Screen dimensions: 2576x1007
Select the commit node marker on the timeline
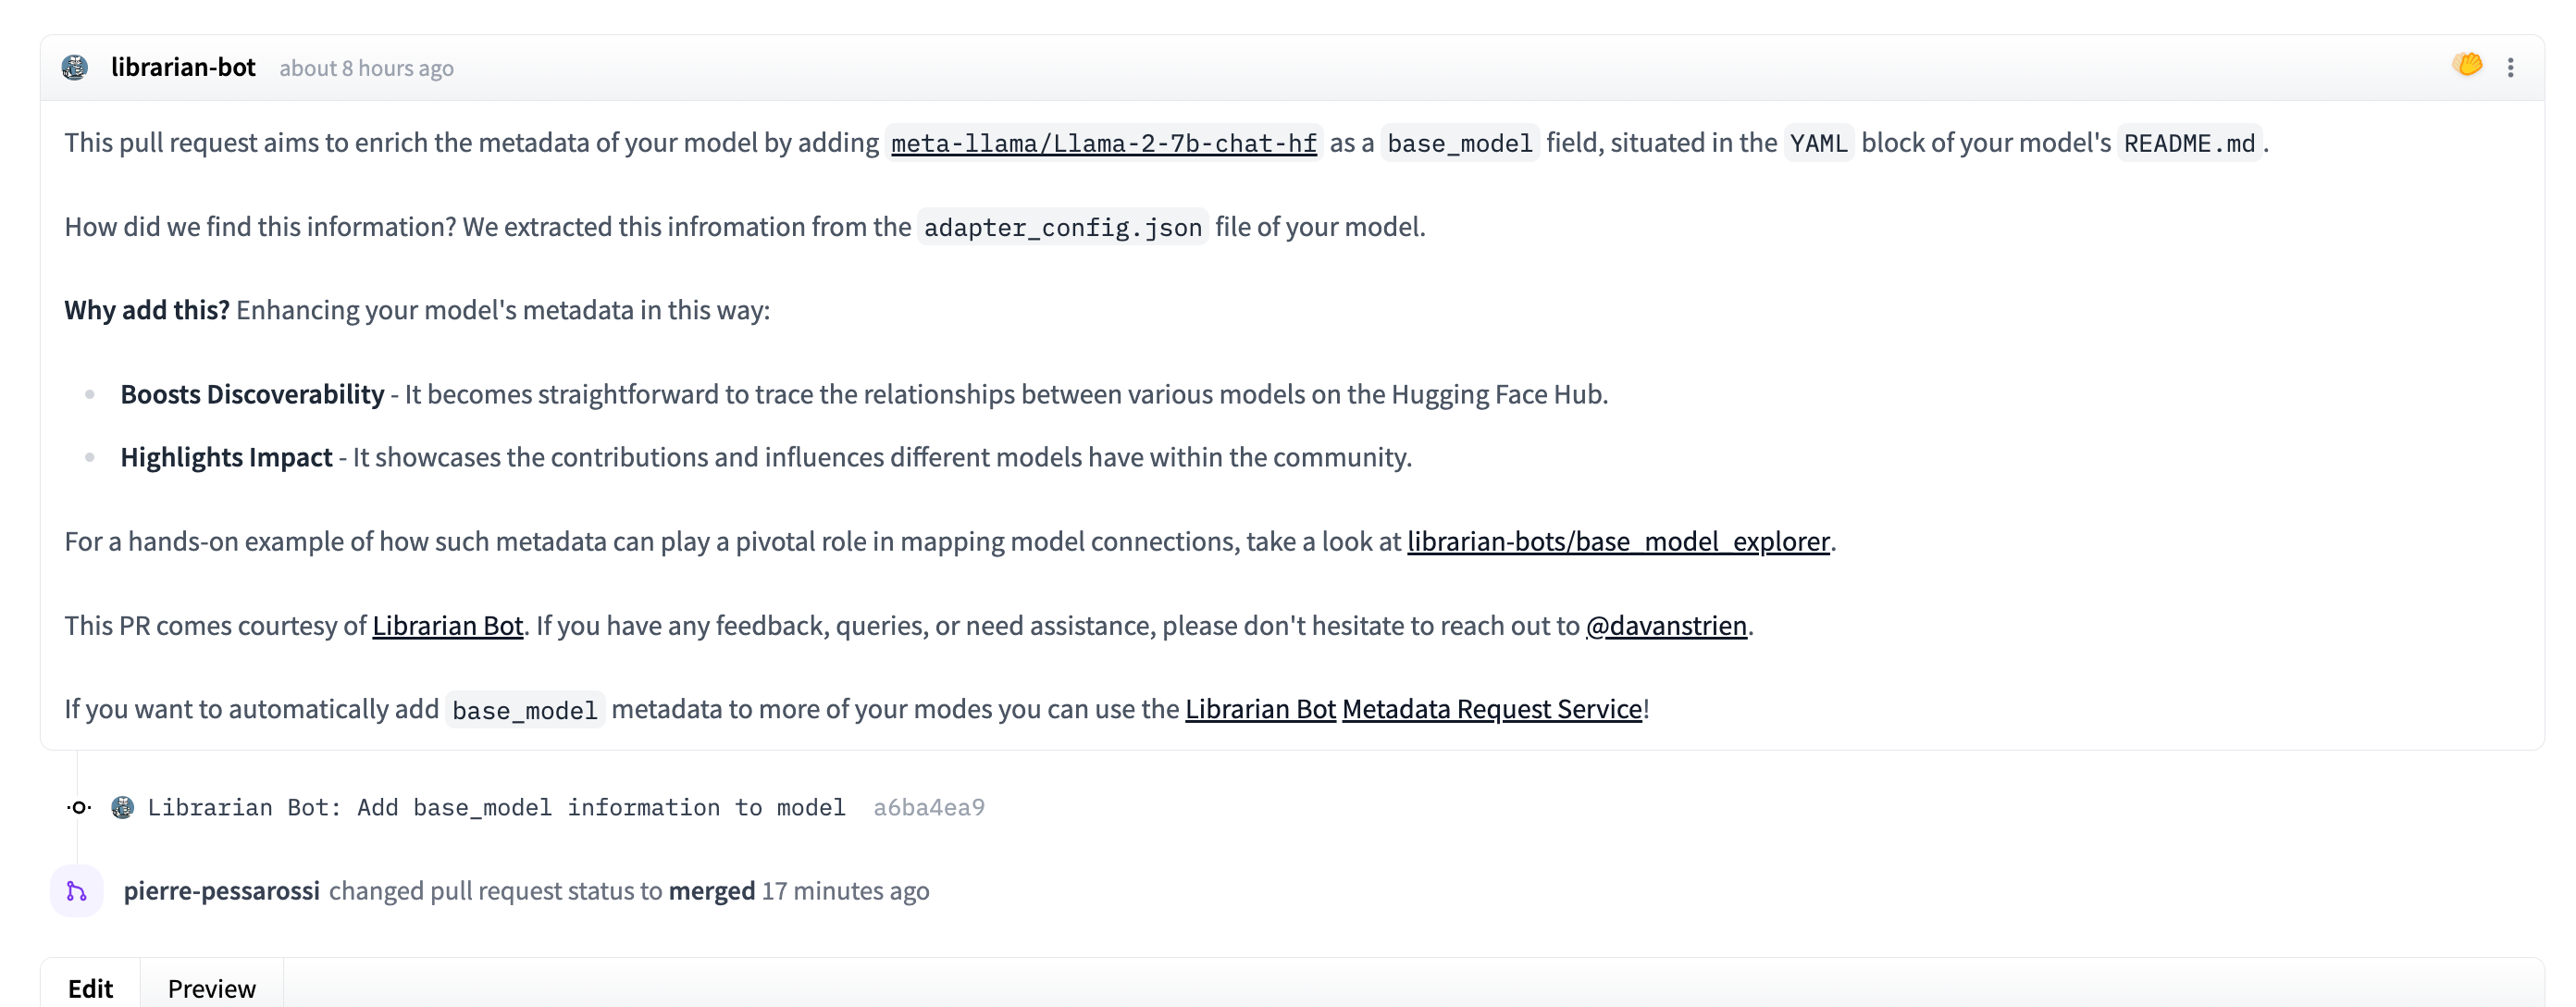coord(78,807)
